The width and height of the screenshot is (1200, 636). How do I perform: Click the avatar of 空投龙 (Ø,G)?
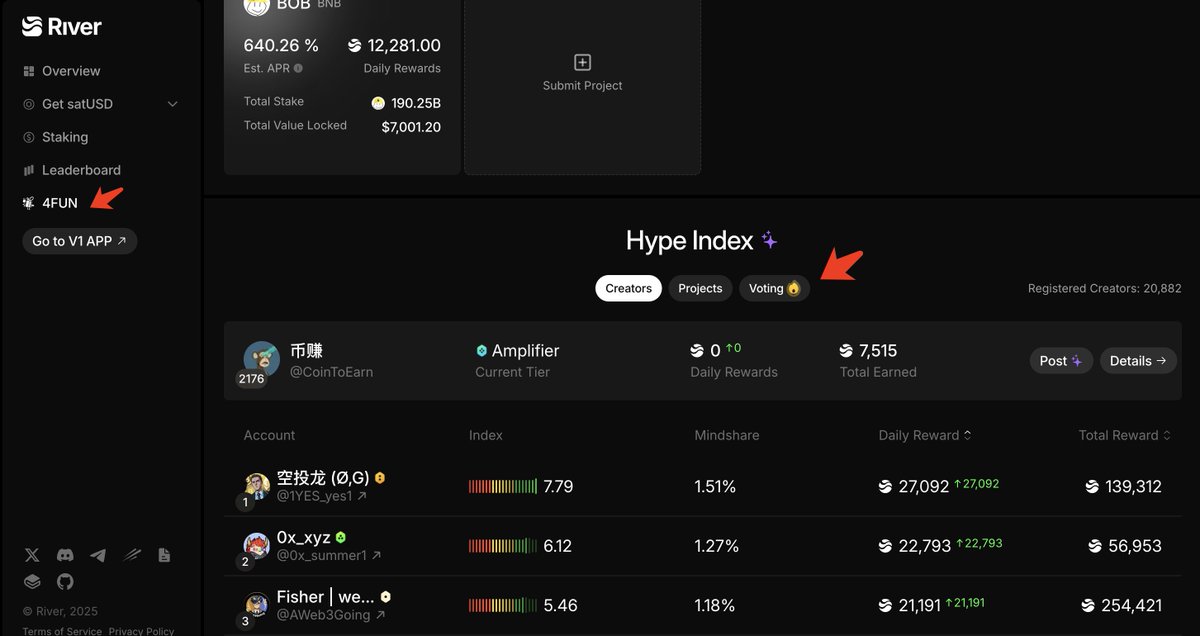click(257, 486)
